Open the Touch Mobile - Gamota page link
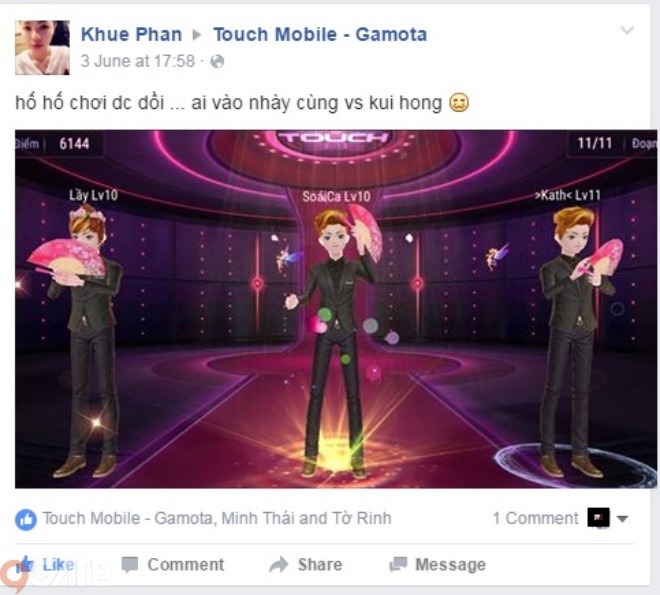Image resolution: width=660 pixels, height=595 pixels. [320, 35]
